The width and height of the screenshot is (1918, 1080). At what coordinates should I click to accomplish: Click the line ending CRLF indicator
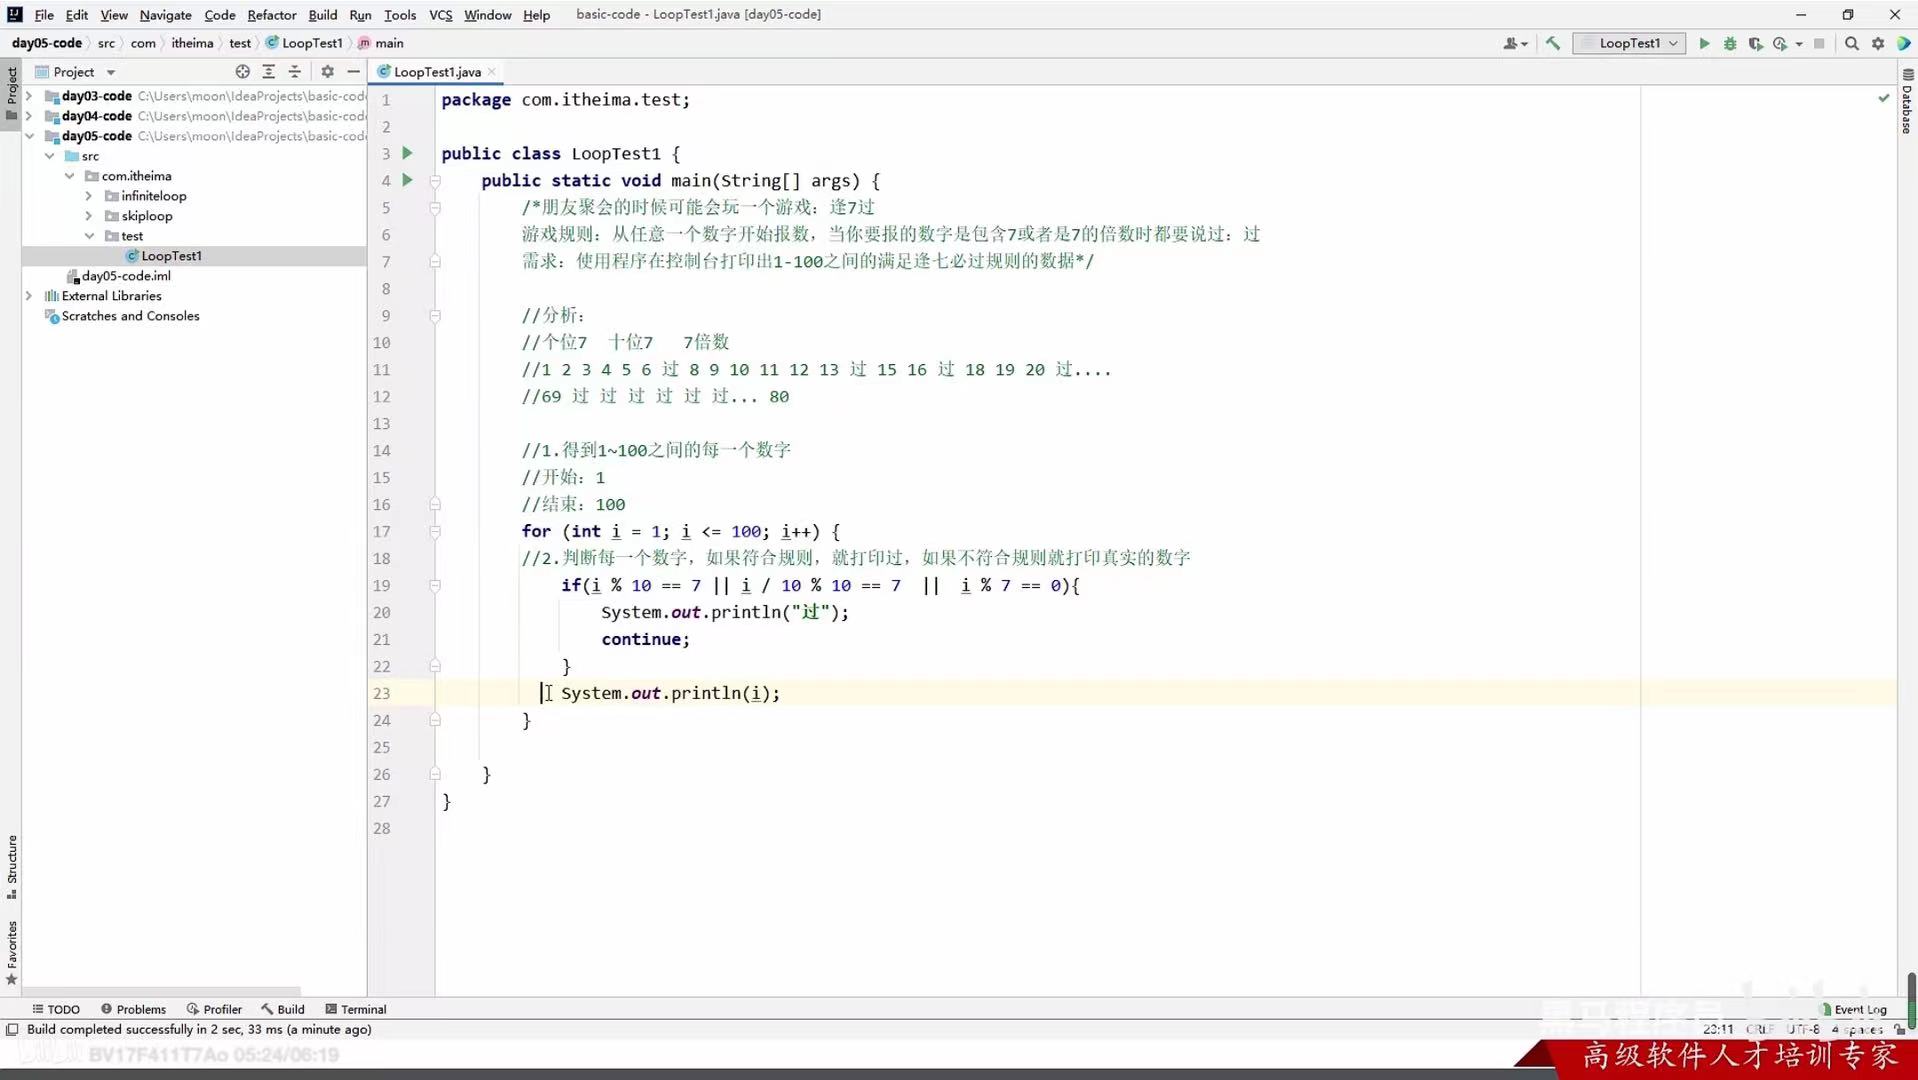pyautogui.click(x=1758, y=1029)
